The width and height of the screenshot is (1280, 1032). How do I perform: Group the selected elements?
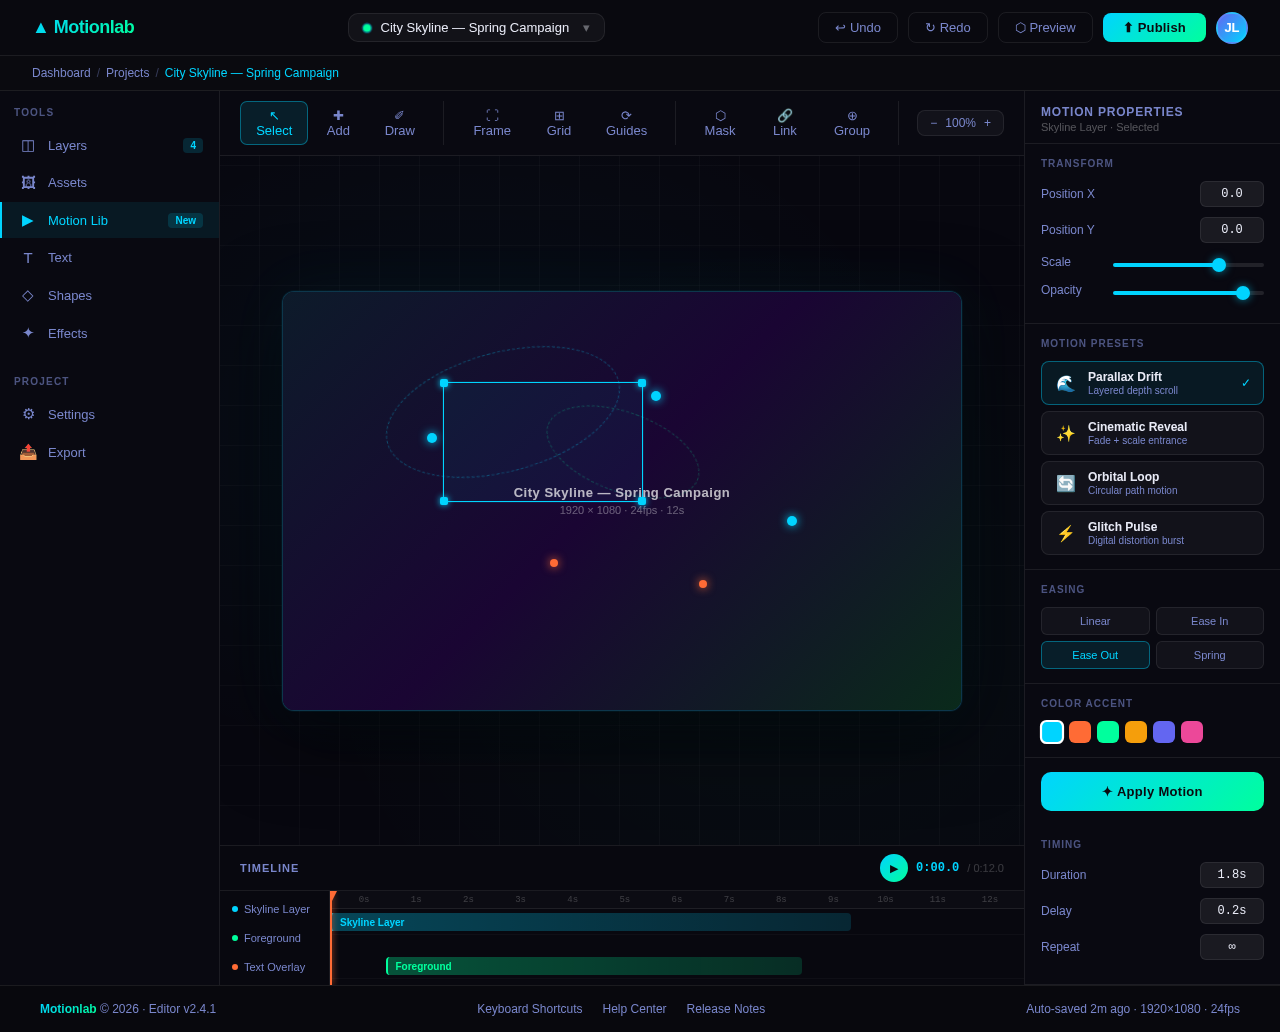pyautogui.click(x=851, y=122)
